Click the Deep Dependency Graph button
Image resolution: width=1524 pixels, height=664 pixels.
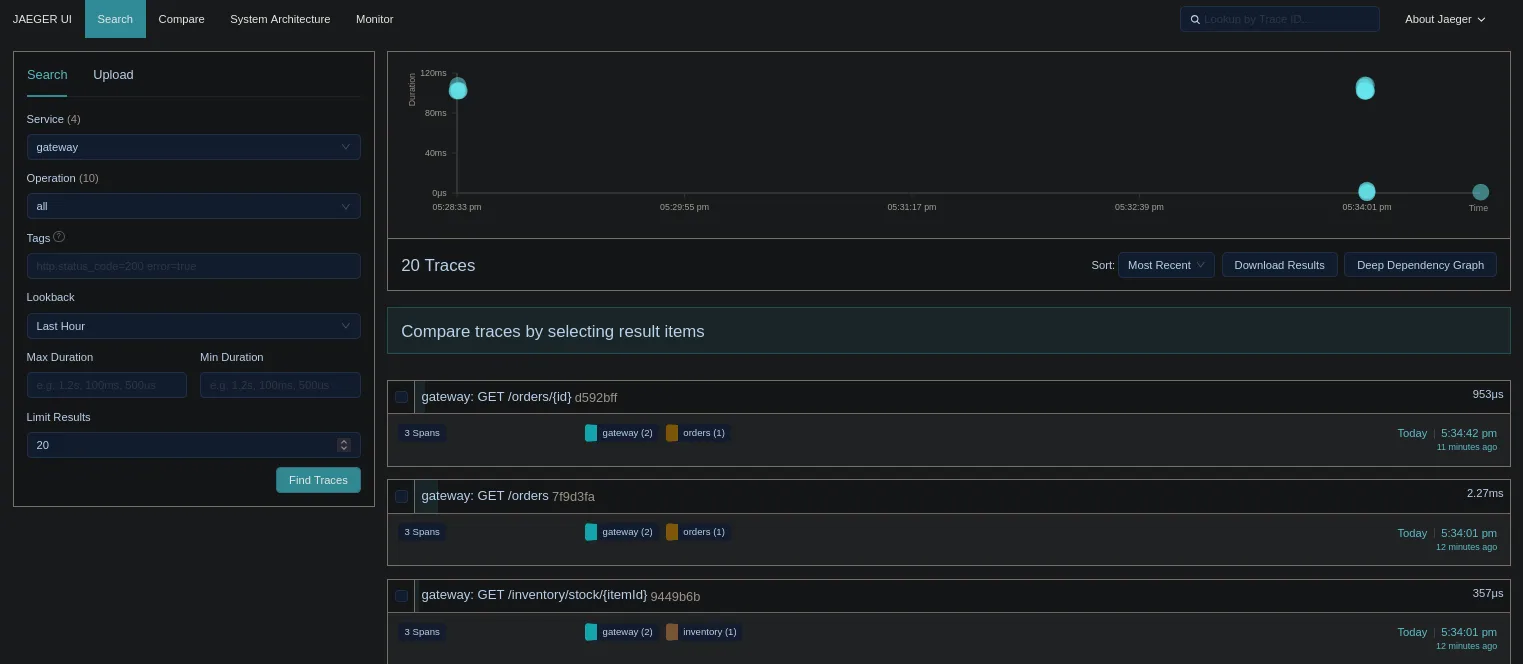click(x=1420, y=265)
